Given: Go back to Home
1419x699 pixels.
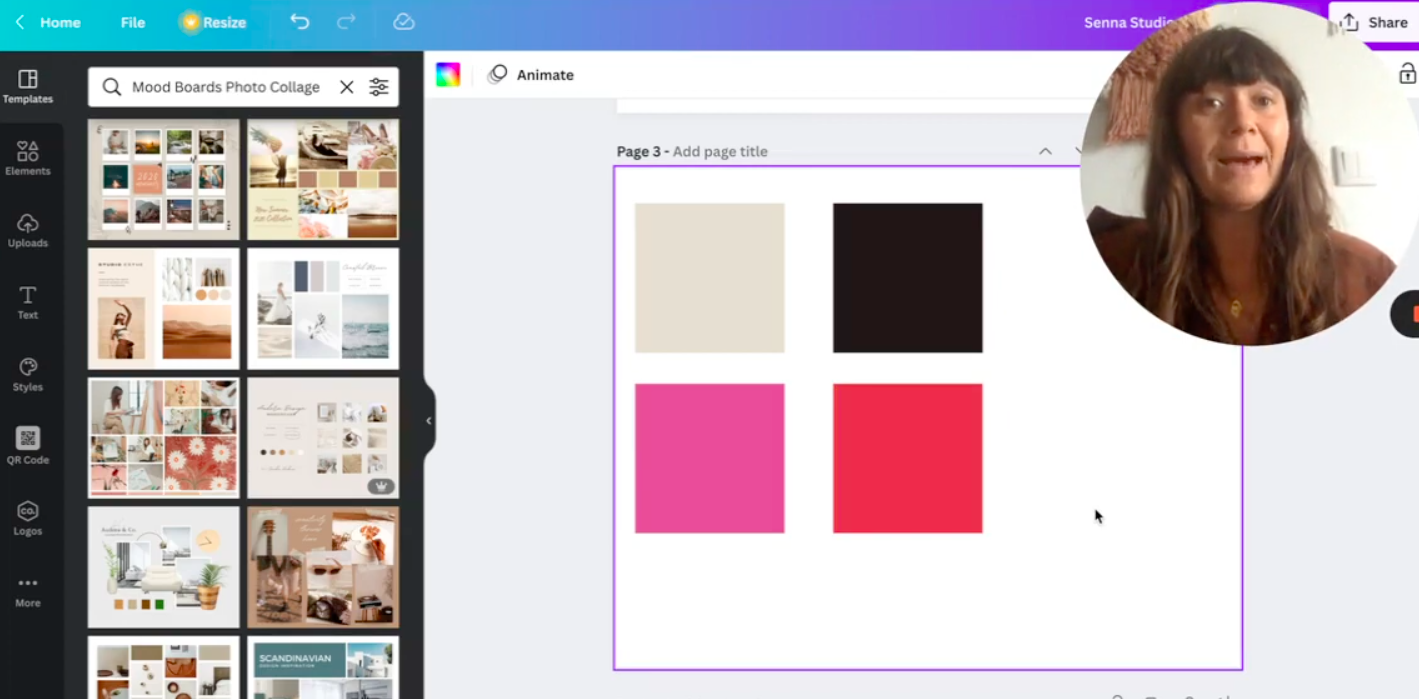Looking at the screenshot, I should (x=48, y=22).
